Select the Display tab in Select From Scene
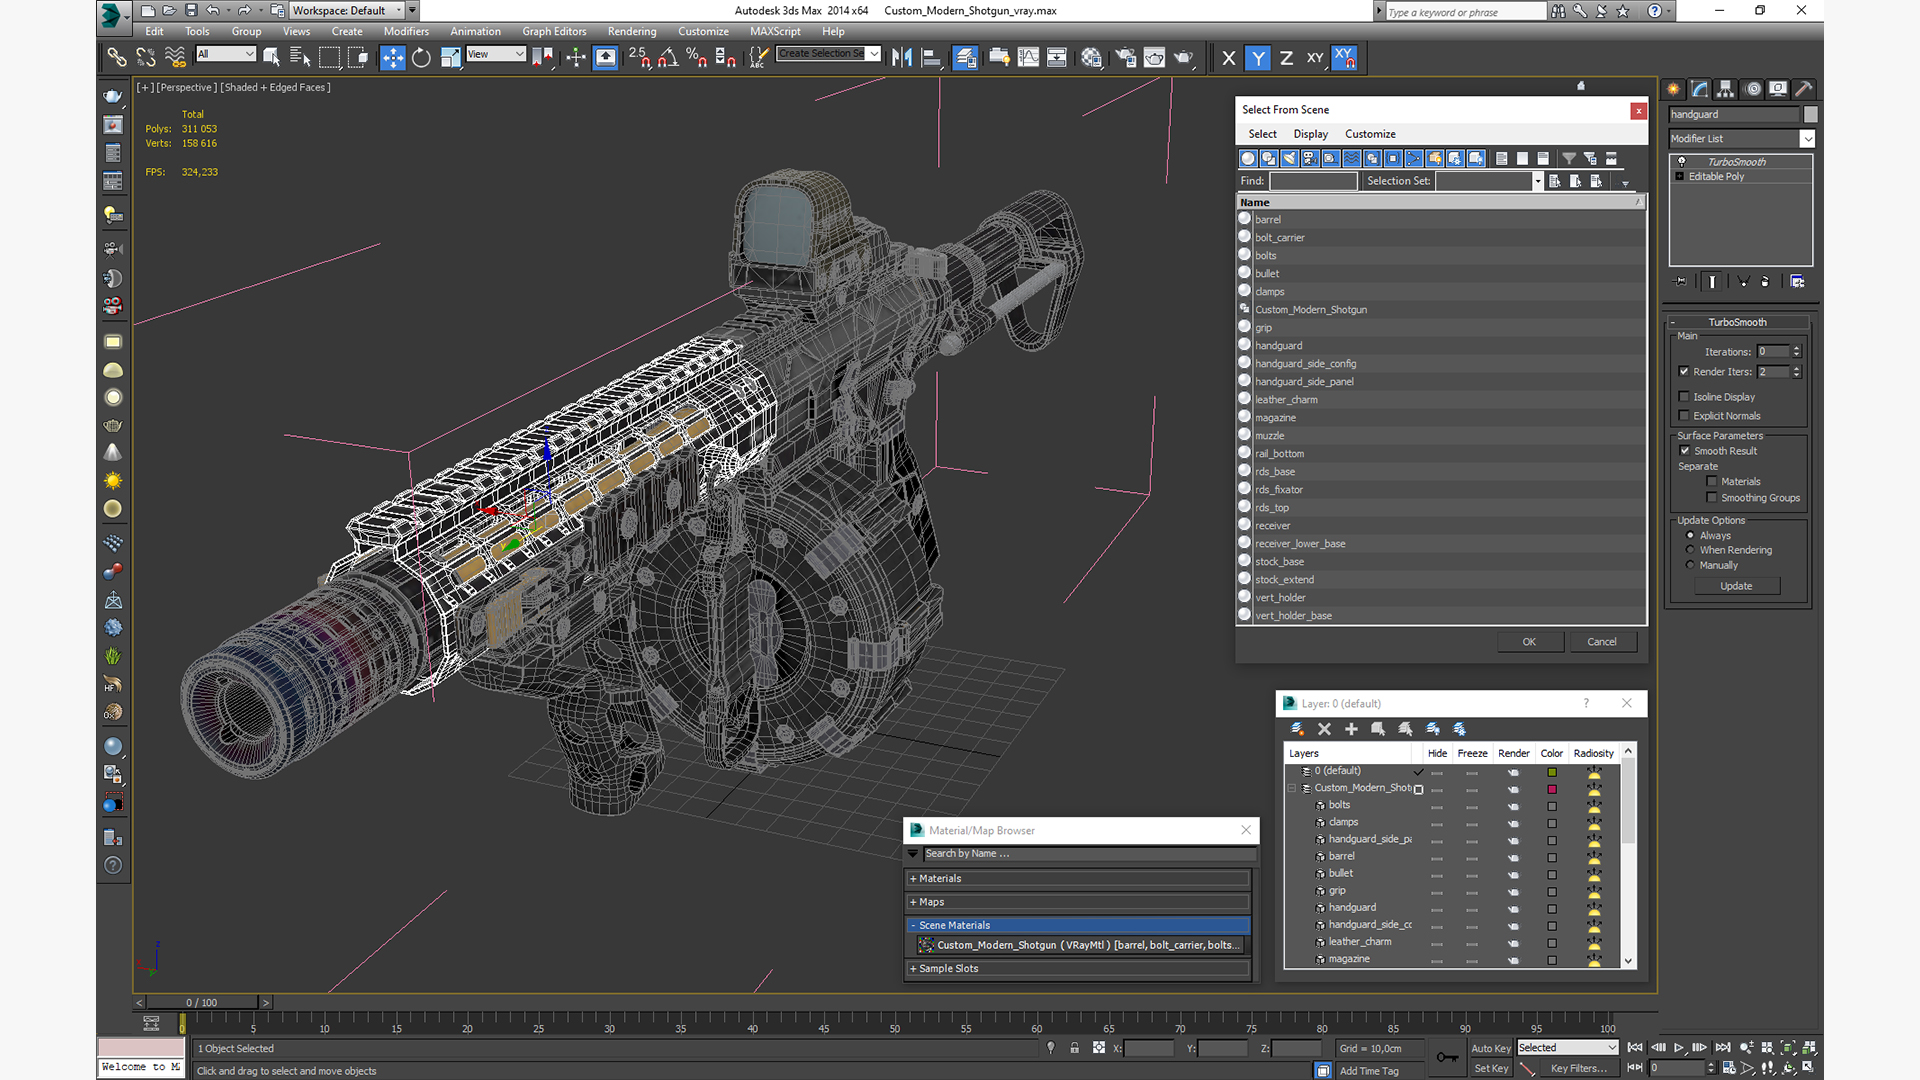The width and height of the screenshot is (1920, 1080). (x=1309, y=133)
